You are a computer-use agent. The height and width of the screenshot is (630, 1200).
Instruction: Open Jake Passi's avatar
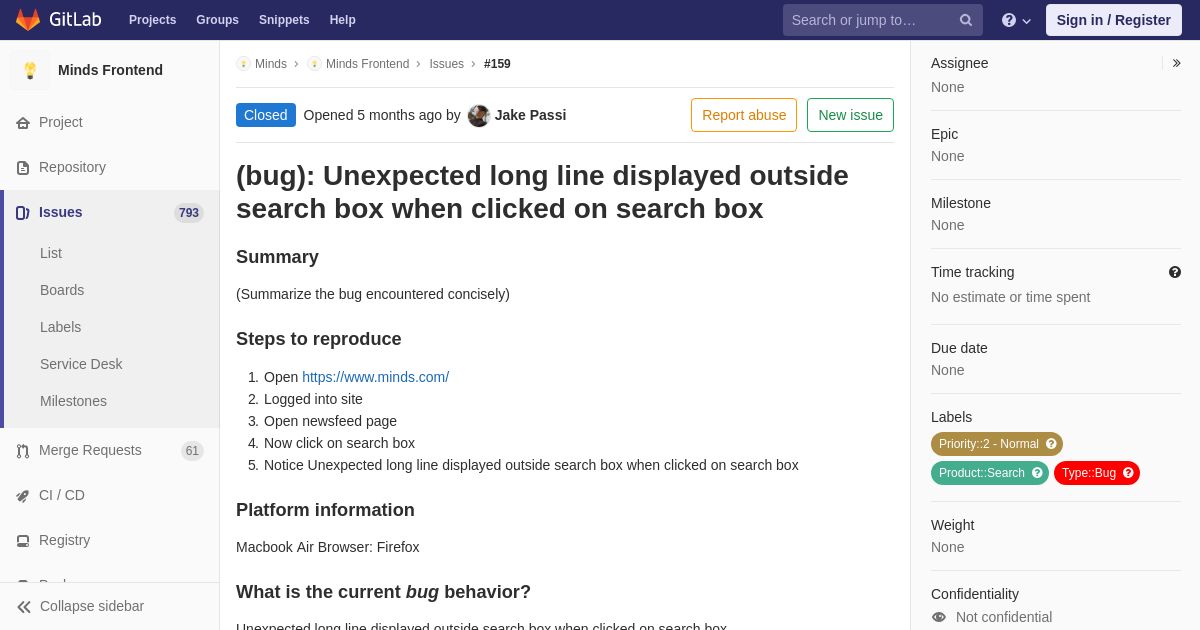click(479, 115)
